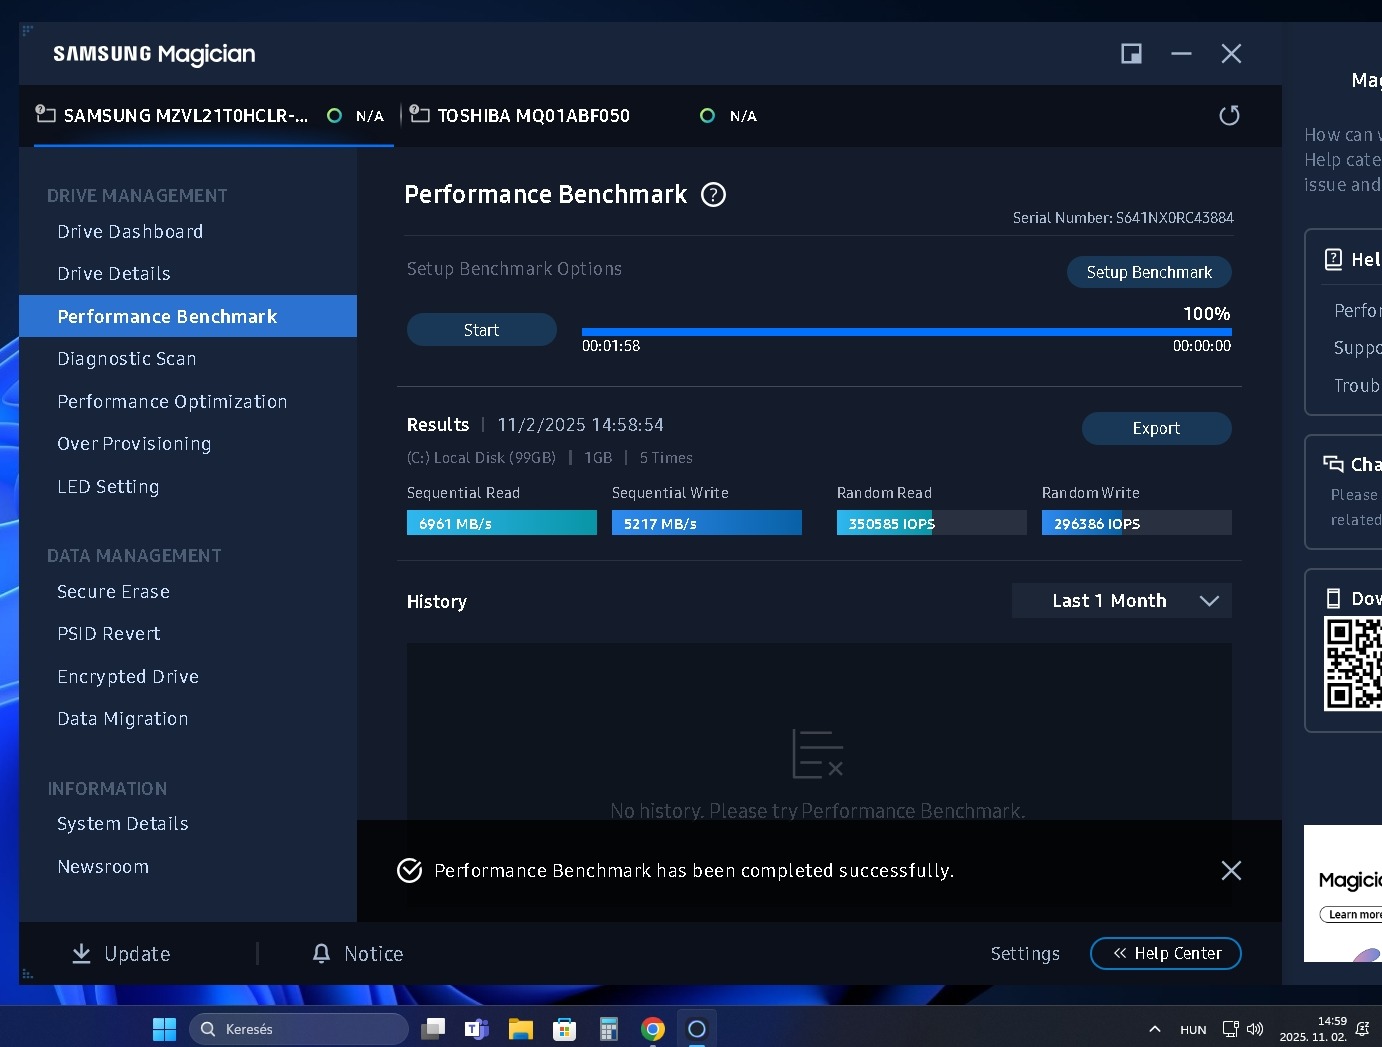Click the Update download icon
This screenshot has width=1382, height=1047.
[x=81, y=954]
